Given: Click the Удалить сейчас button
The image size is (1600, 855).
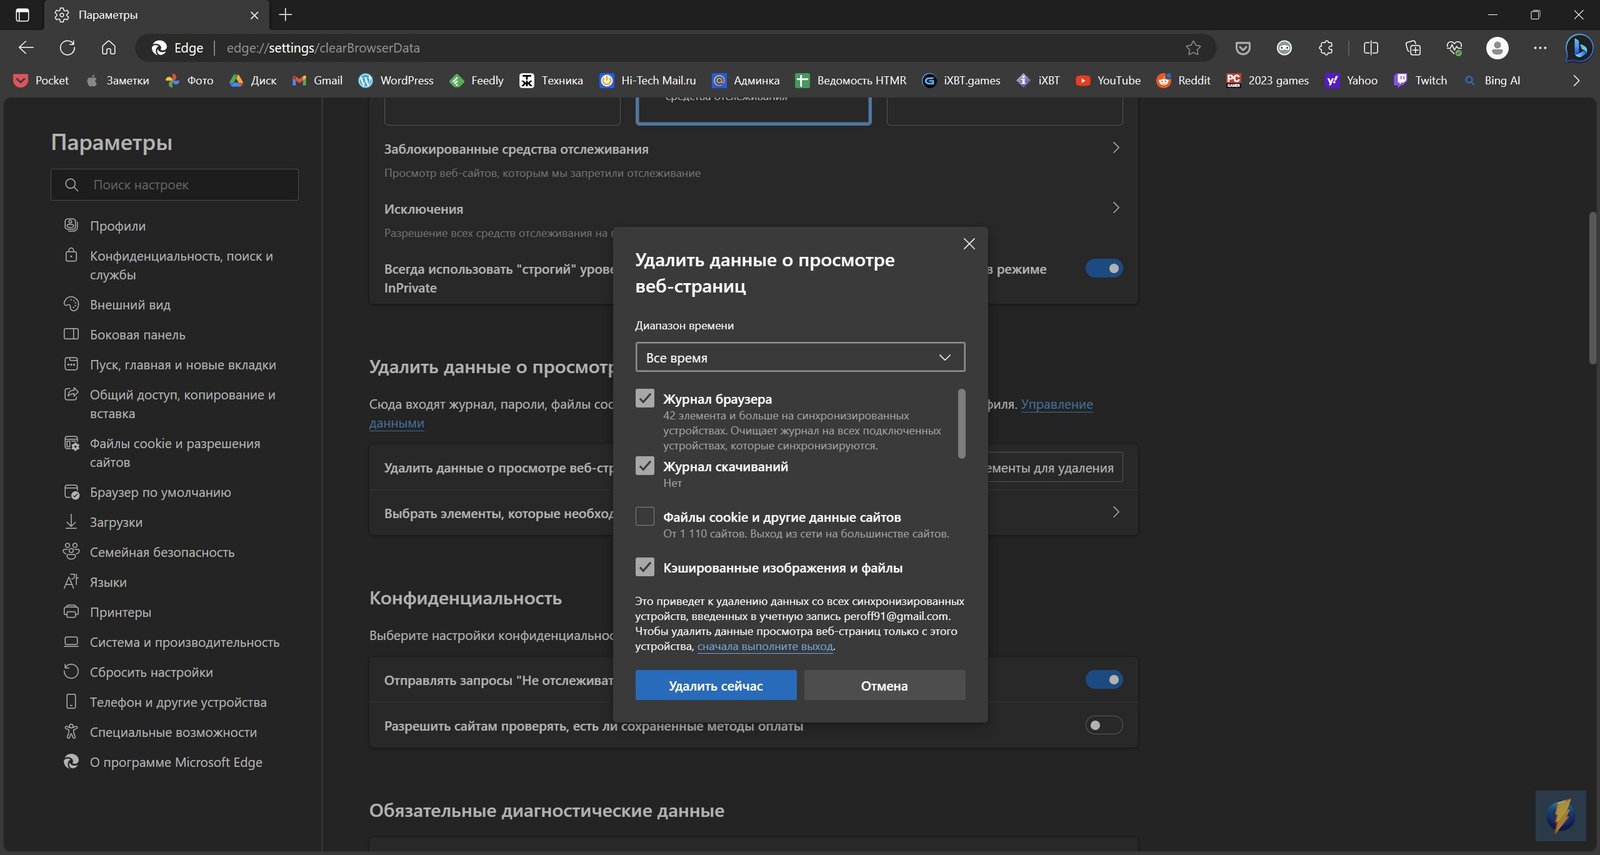Looking at the screenshot, I should (716, 686).
